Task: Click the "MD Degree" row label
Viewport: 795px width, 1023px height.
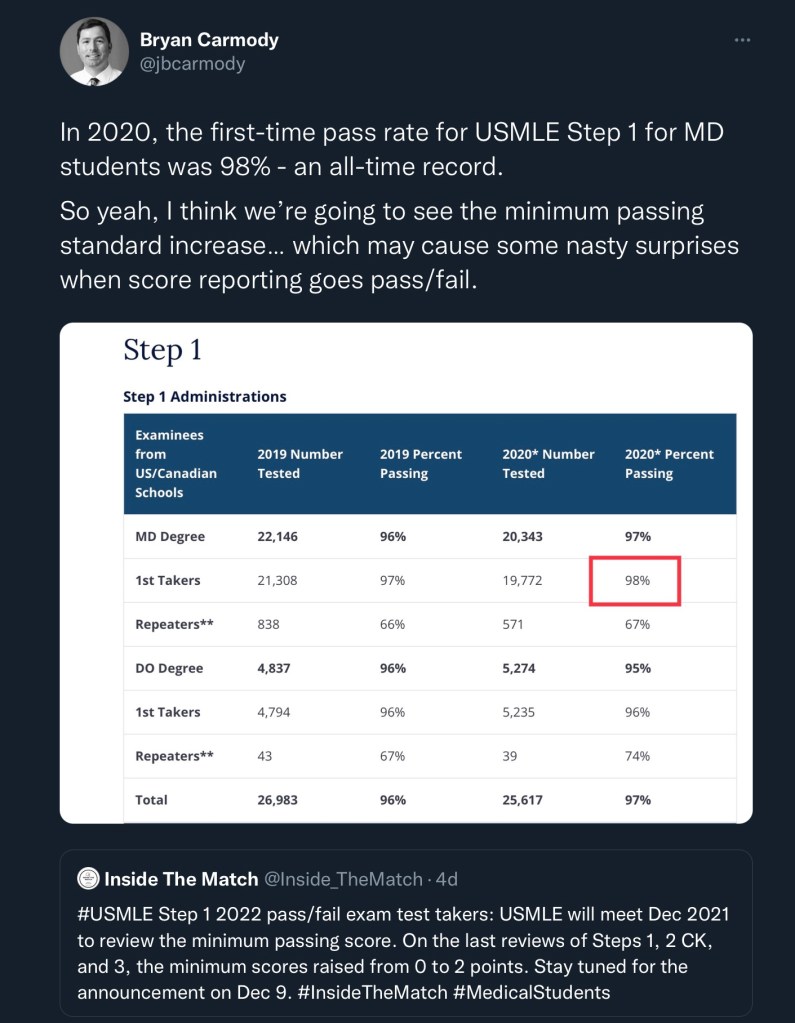Action: click(170, 537)
